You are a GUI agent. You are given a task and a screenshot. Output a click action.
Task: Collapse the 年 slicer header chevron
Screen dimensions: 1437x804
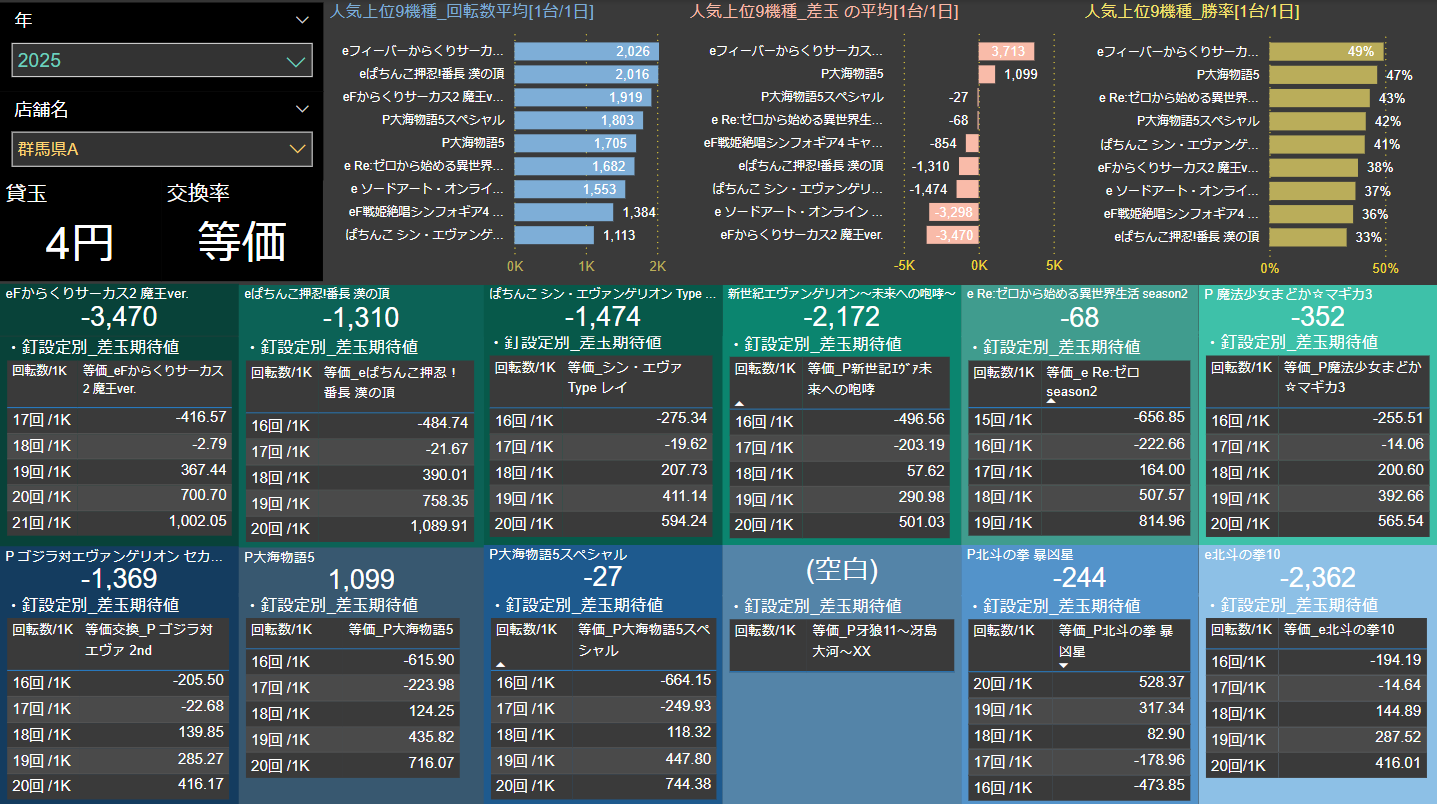[302, 20]
